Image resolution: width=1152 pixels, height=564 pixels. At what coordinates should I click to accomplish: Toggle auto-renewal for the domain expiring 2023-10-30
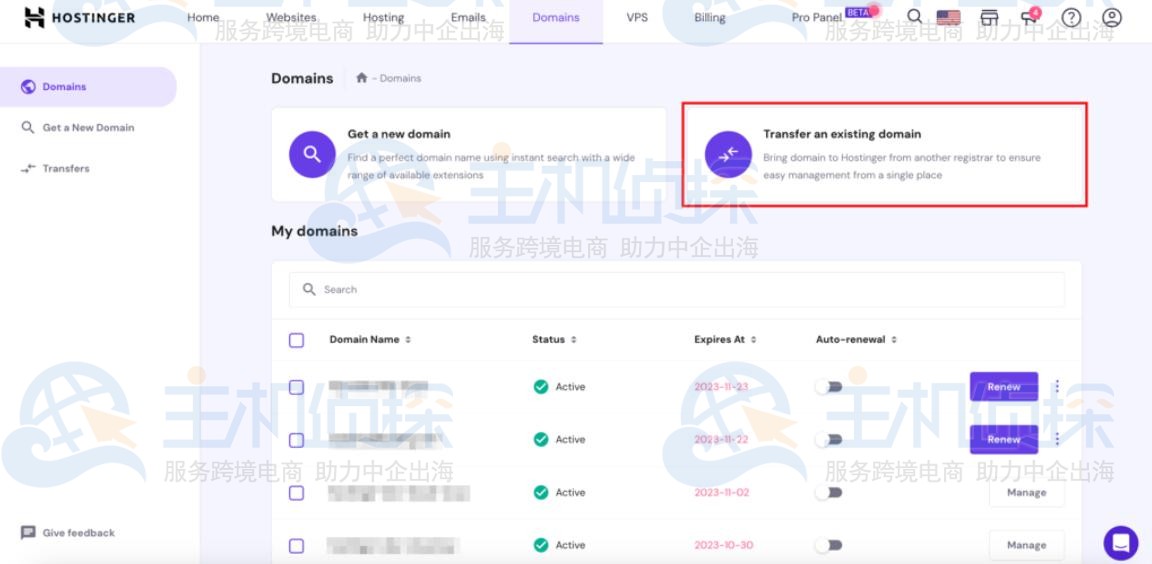click(829, 545)
